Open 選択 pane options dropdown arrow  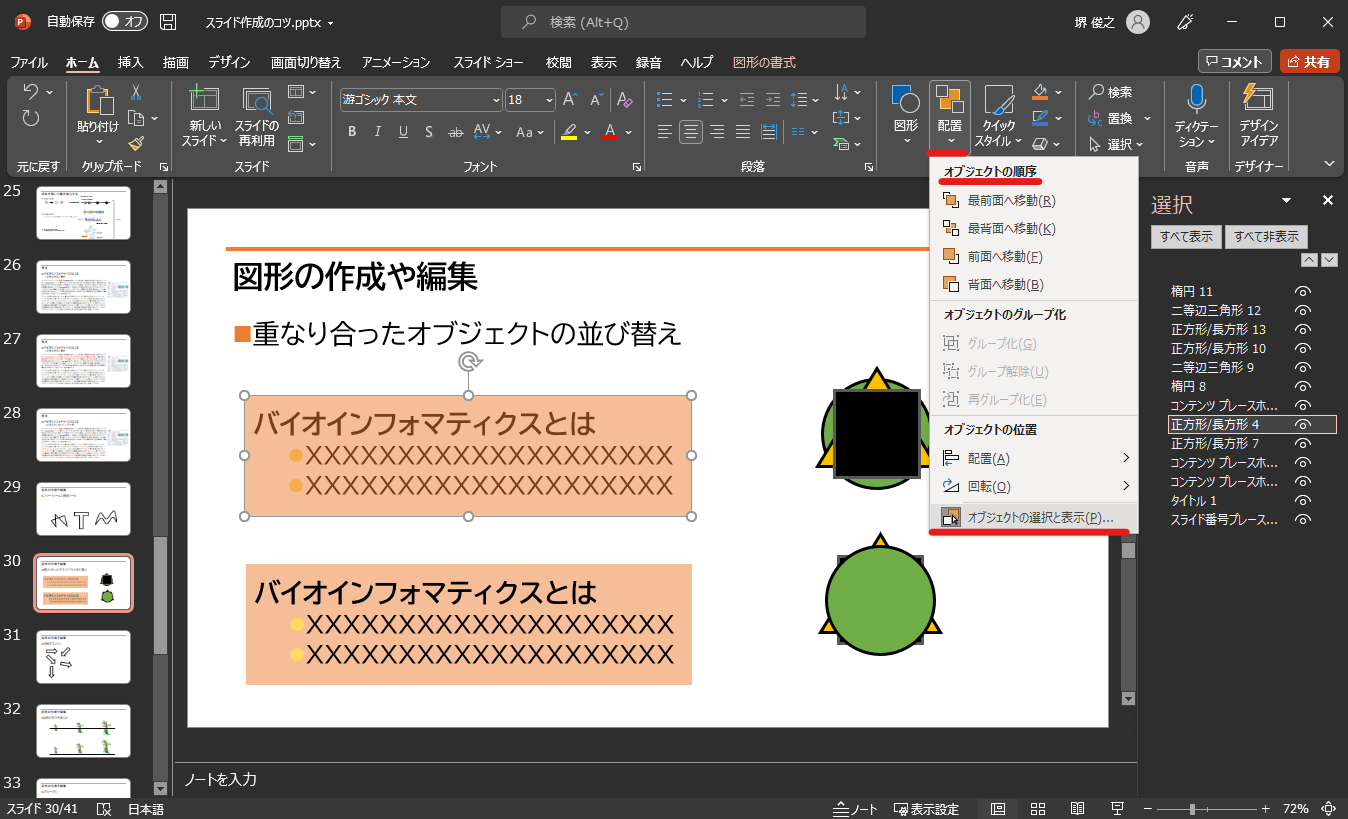[x=1286, y=200]
